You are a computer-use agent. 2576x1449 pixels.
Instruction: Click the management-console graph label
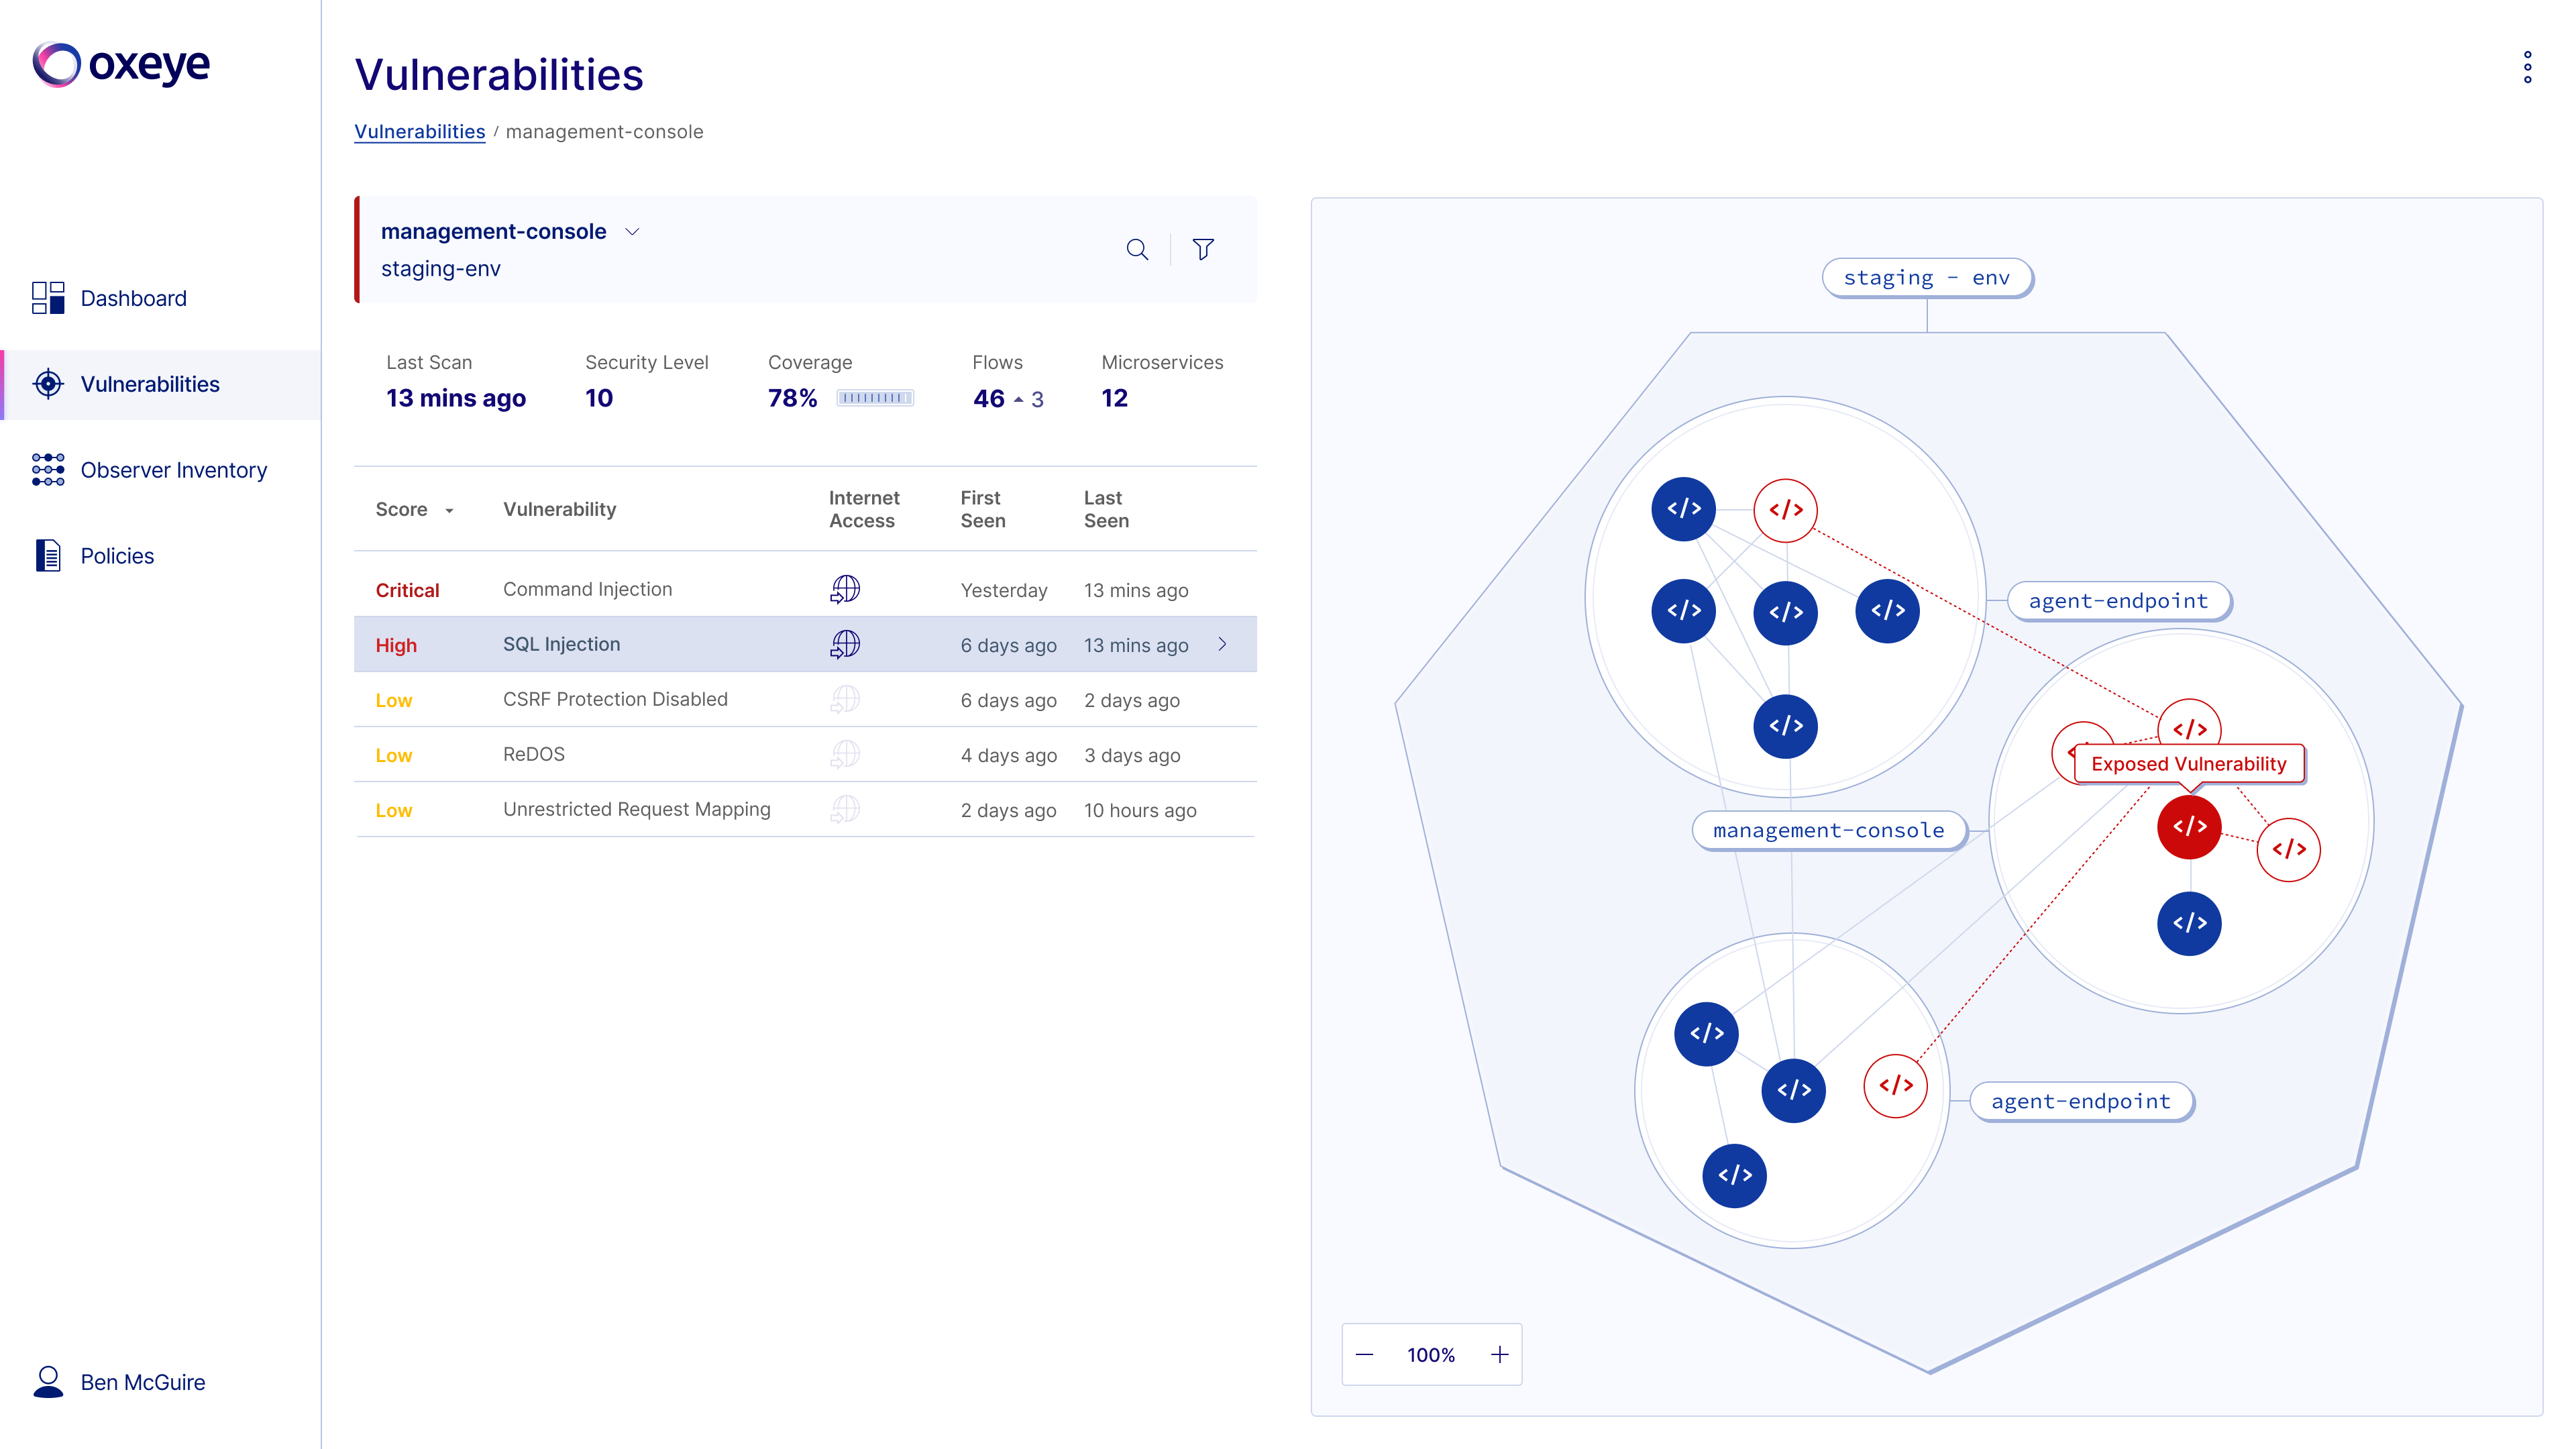coord(1828,830)
